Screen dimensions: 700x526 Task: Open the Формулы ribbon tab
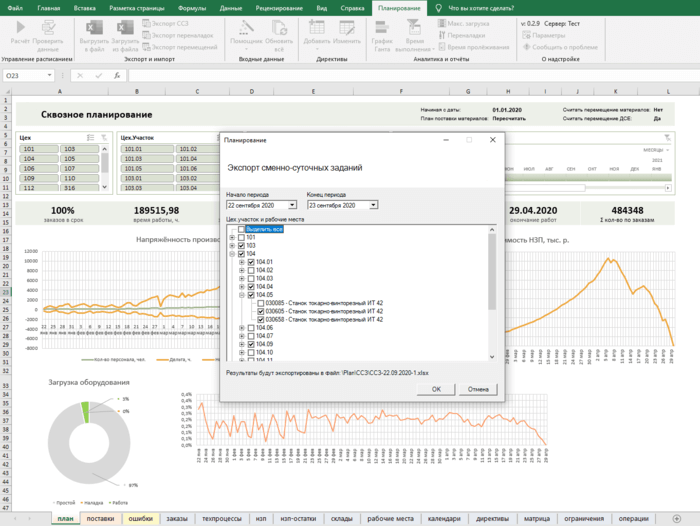(191, 7)
